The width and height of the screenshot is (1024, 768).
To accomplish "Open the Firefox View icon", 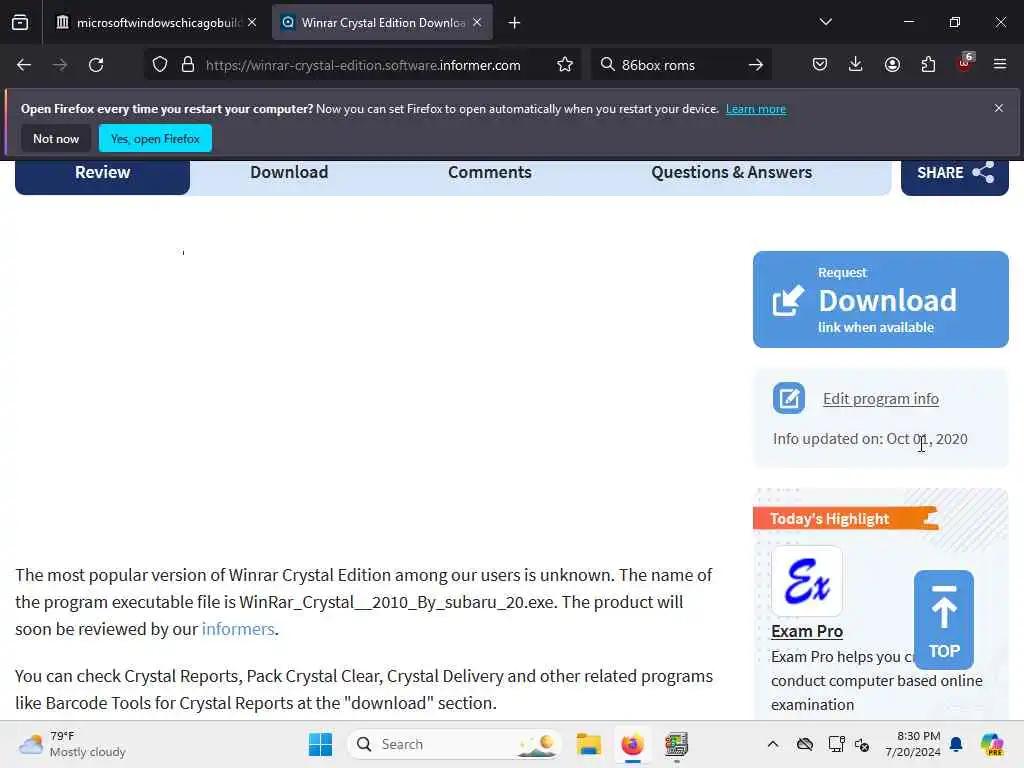I will click(20, 23).
